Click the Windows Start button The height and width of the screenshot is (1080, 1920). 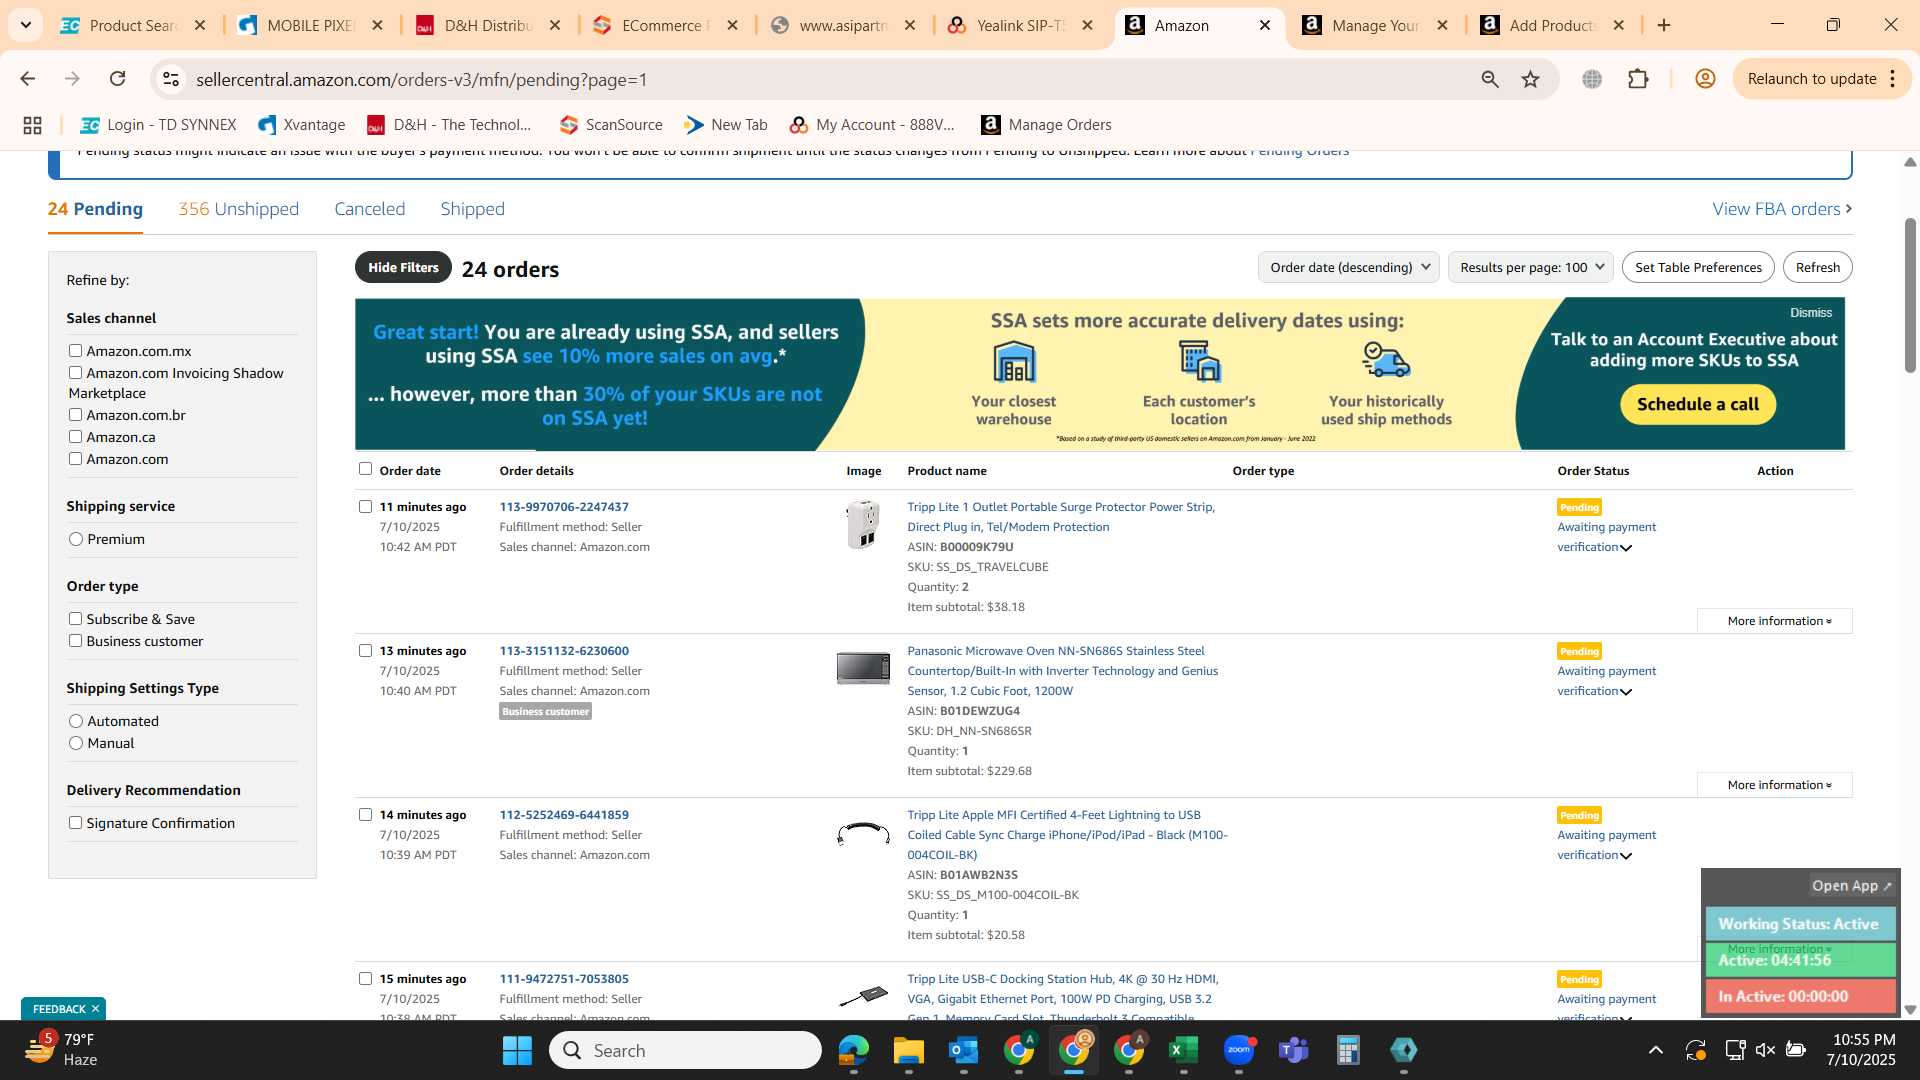tap(517, 1050)
